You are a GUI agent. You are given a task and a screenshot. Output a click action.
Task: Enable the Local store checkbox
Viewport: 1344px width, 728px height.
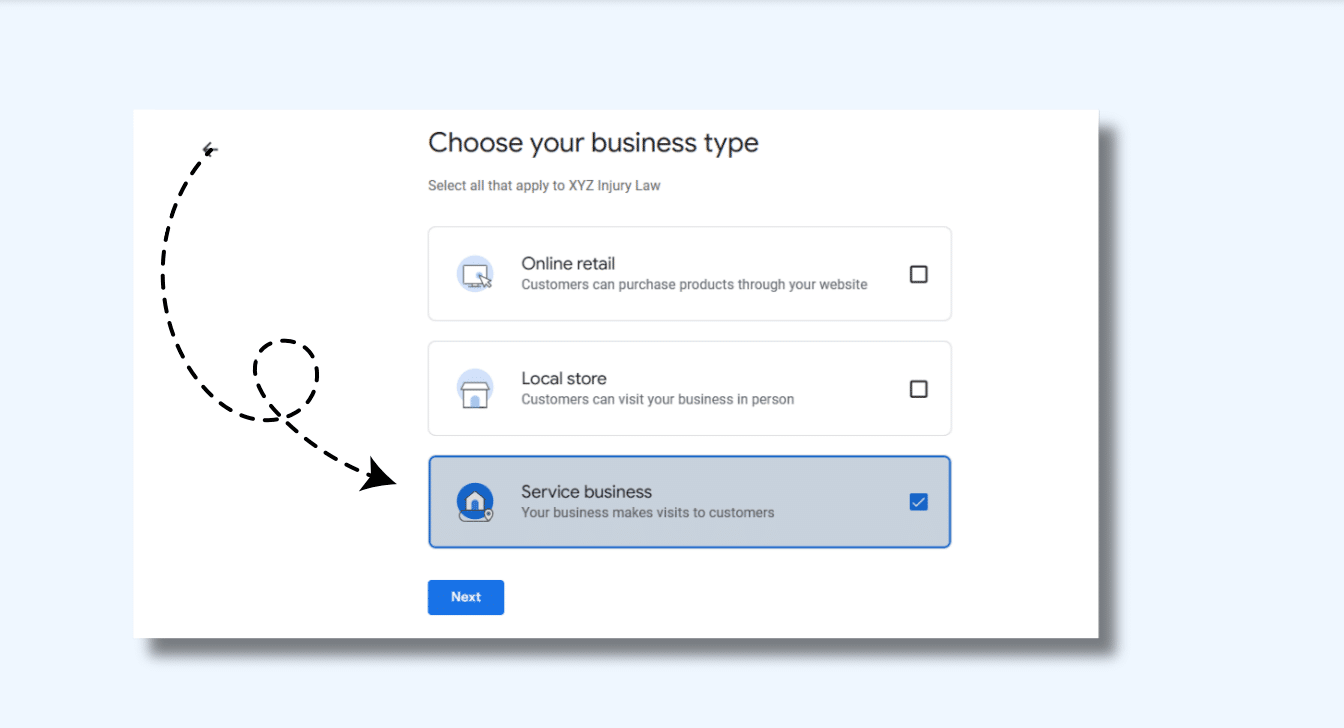[919, 389]
